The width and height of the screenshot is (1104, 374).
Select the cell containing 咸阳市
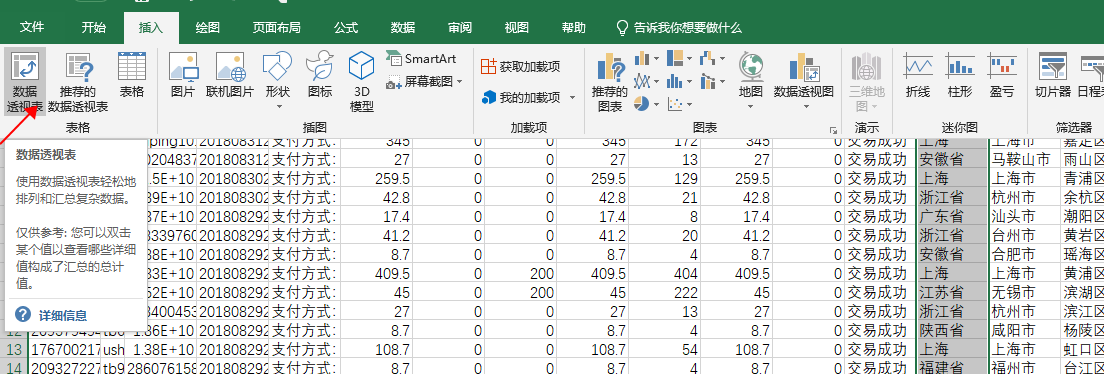pyautogui.click(x=1023, y=330)
